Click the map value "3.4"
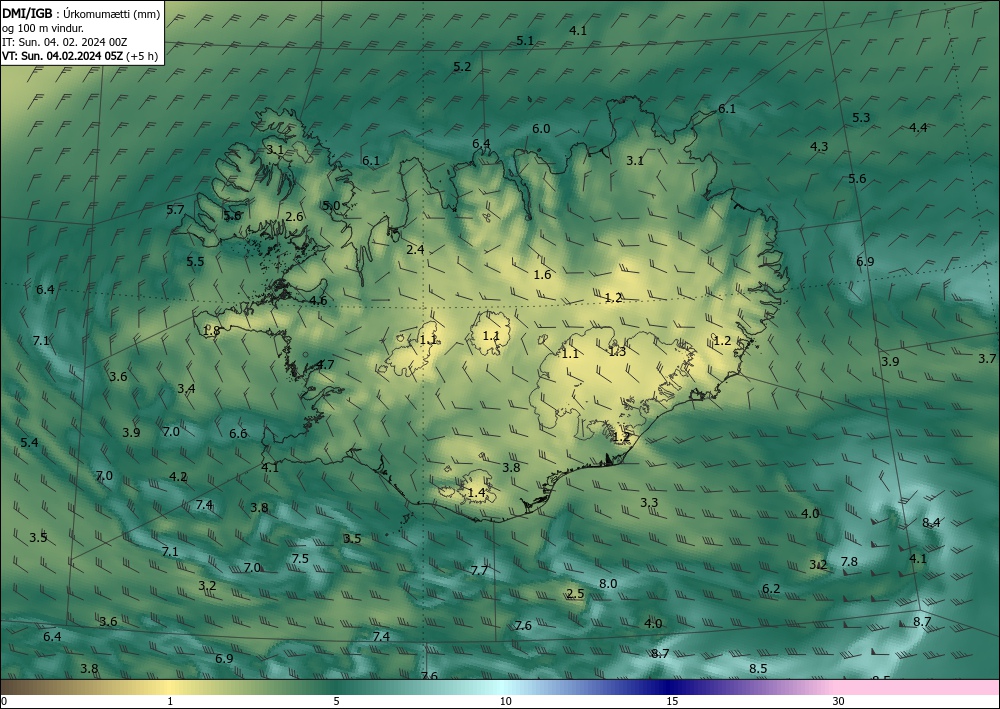The width and height of the screenshot is (1000, 709). (x=186, y=388)
